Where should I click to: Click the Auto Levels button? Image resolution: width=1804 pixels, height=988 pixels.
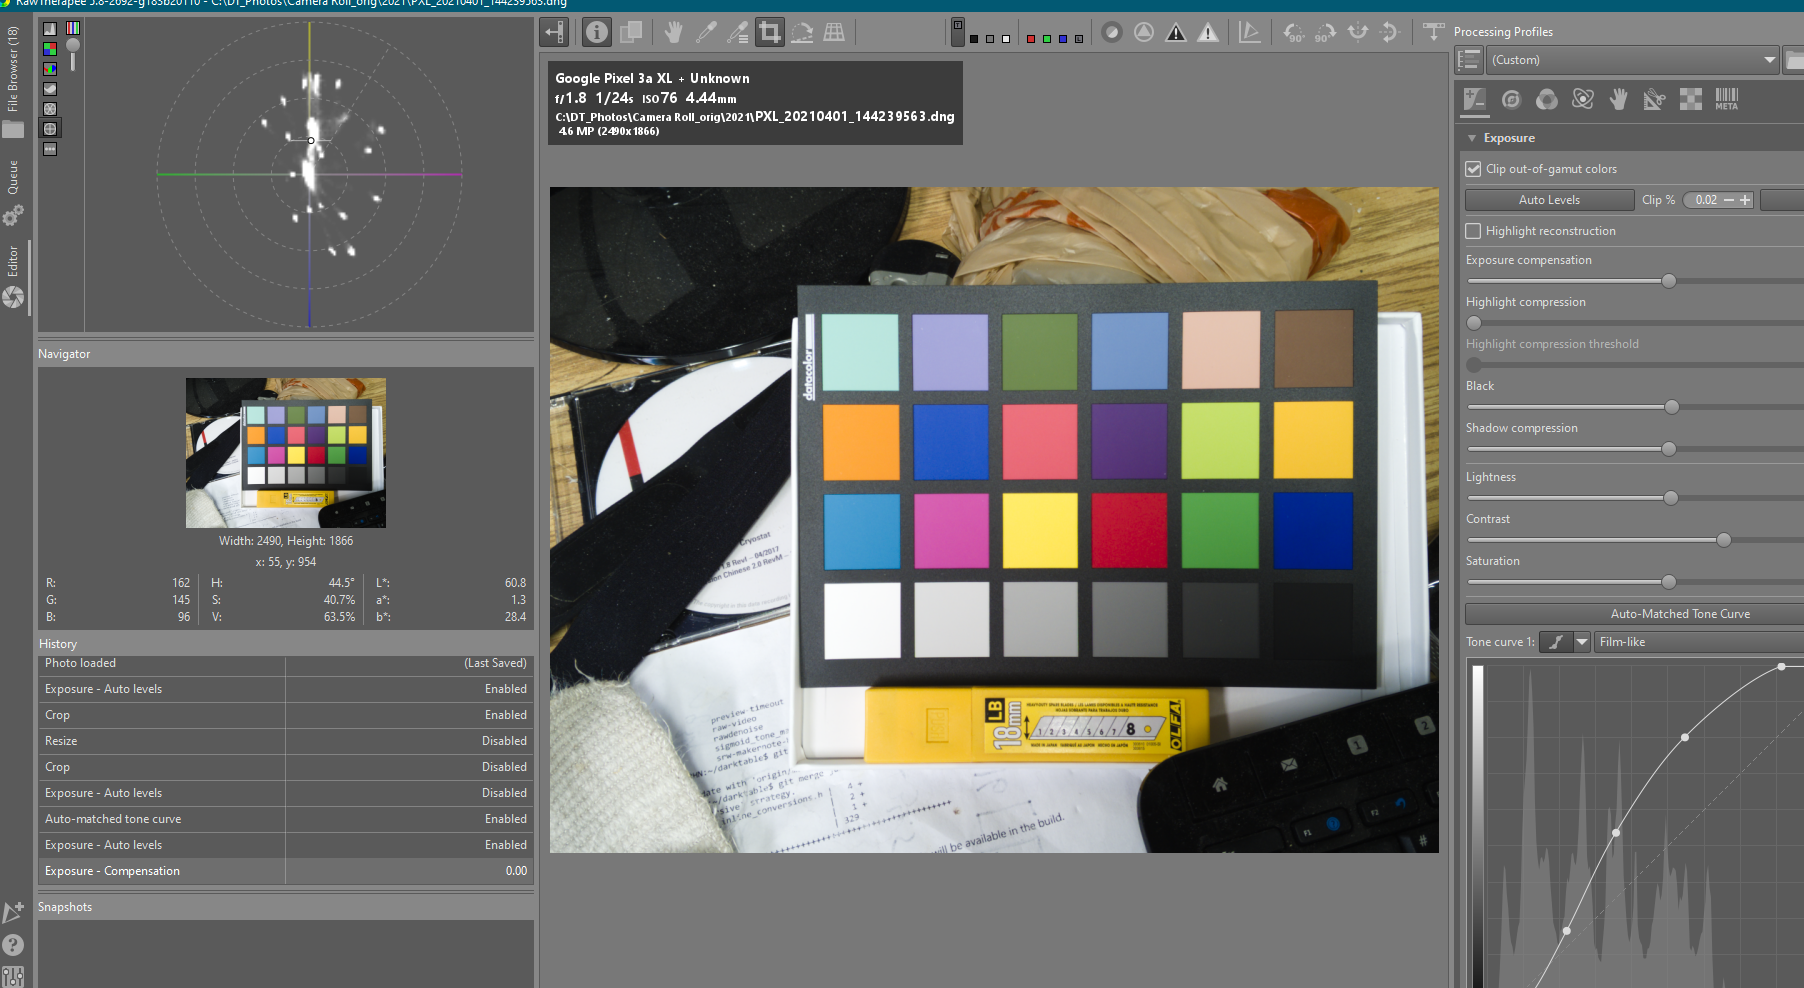(1549, 200)
